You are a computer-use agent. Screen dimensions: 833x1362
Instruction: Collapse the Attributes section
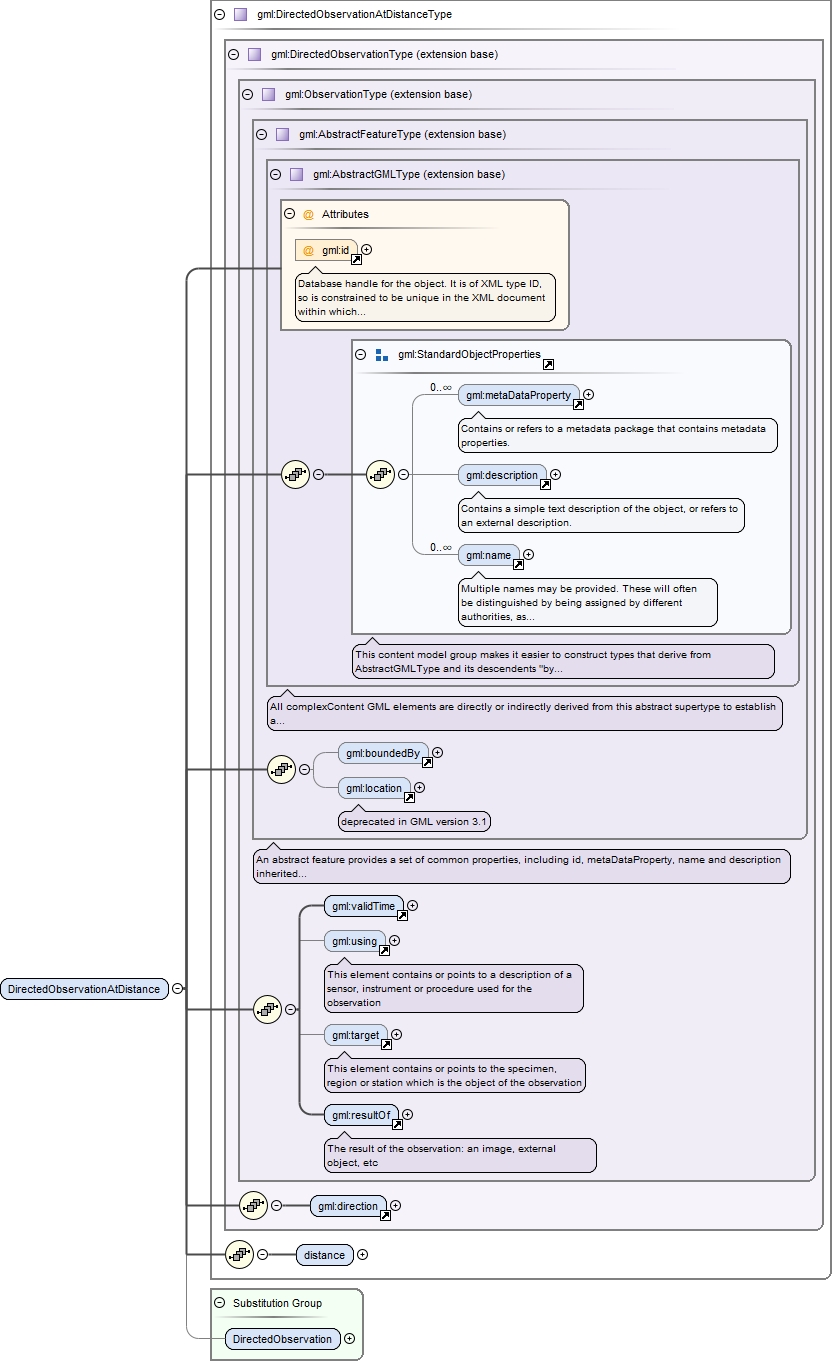click(289, 214)
